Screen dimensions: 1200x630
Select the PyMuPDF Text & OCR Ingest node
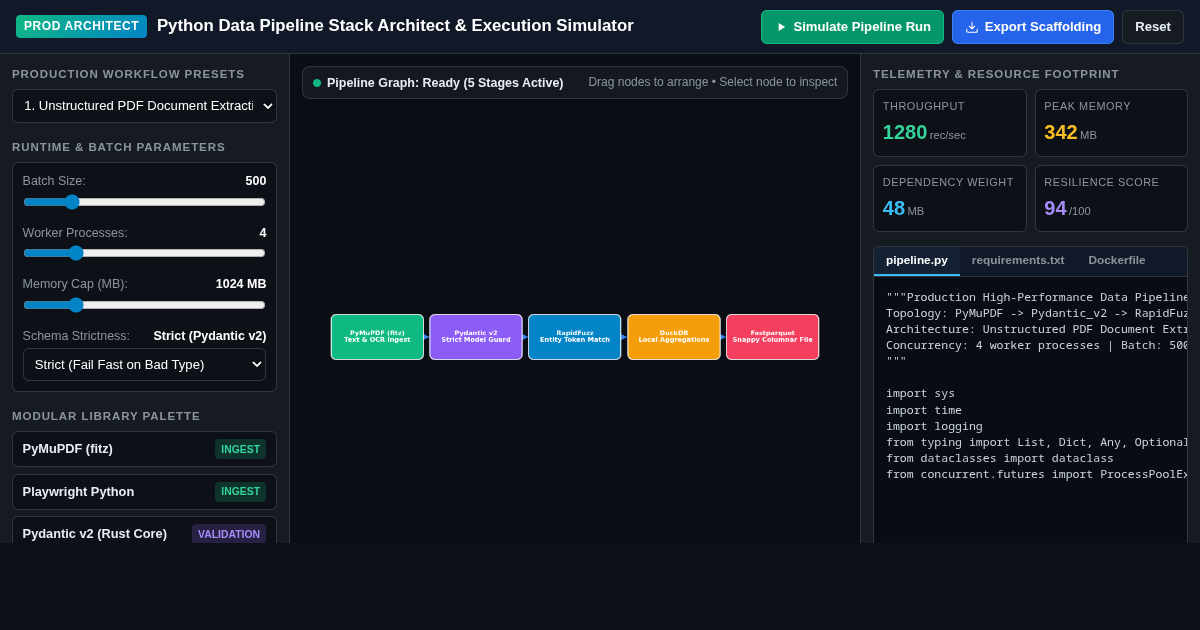[377, 337]
